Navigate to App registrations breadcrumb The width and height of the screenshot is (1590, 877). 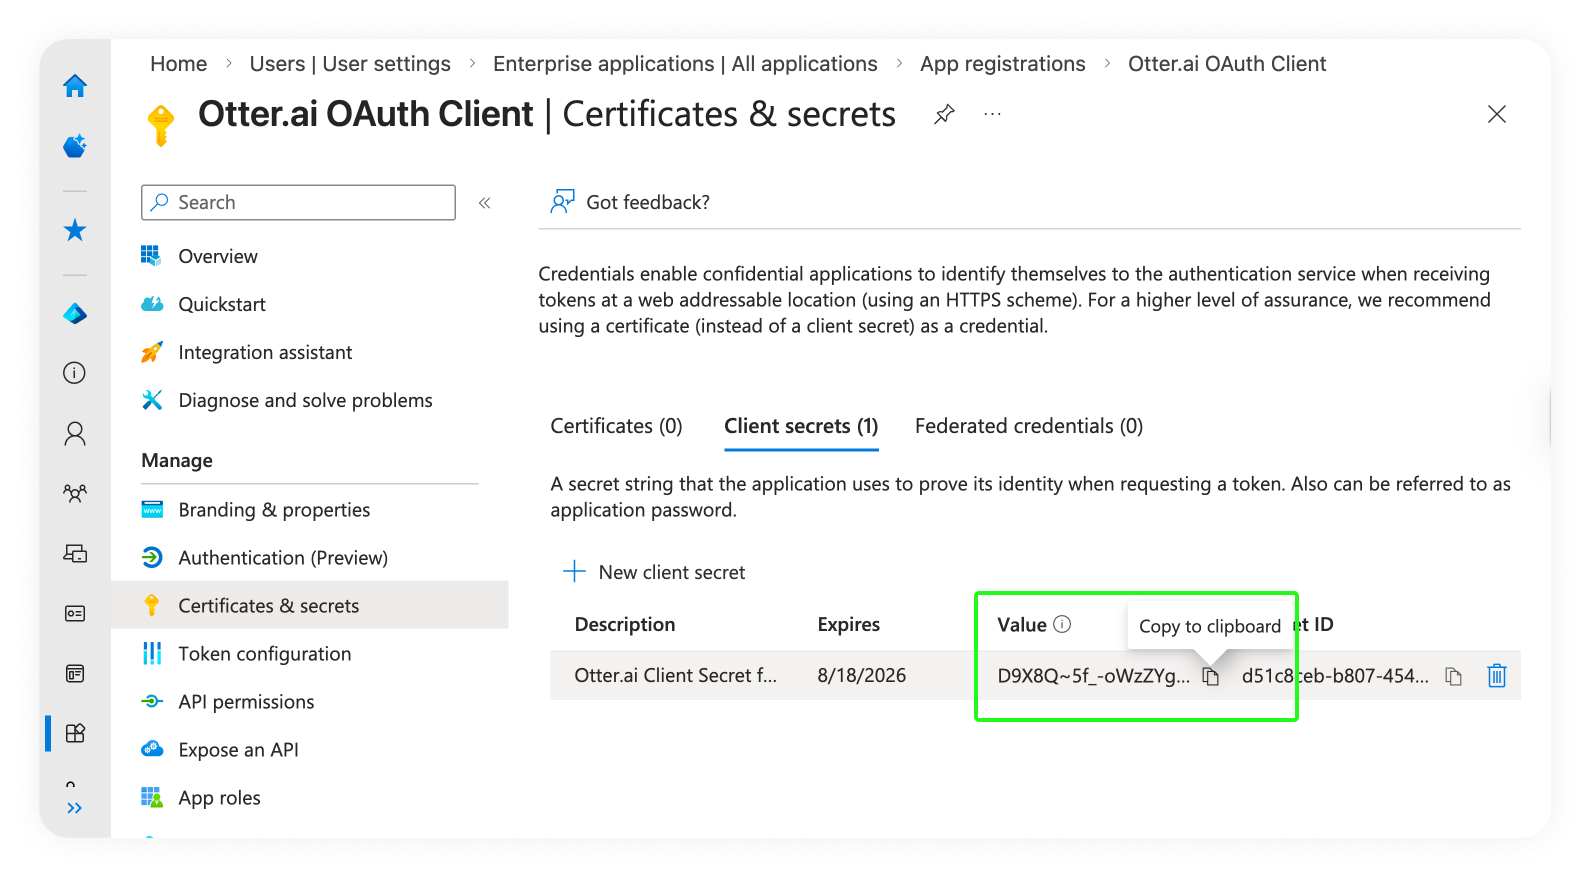pos(1002,64)
